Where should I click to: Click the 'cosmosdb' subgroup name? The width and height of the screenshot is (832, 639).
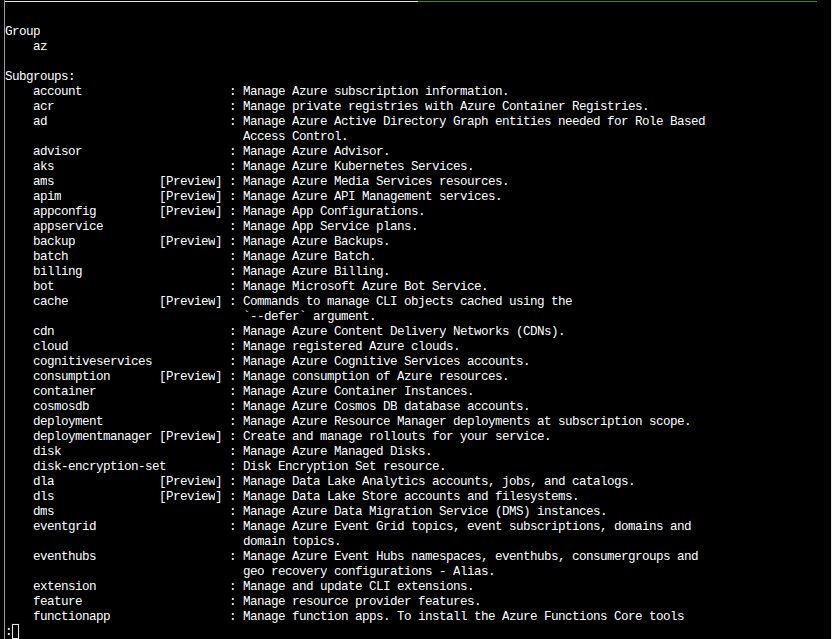pos(61,406)
